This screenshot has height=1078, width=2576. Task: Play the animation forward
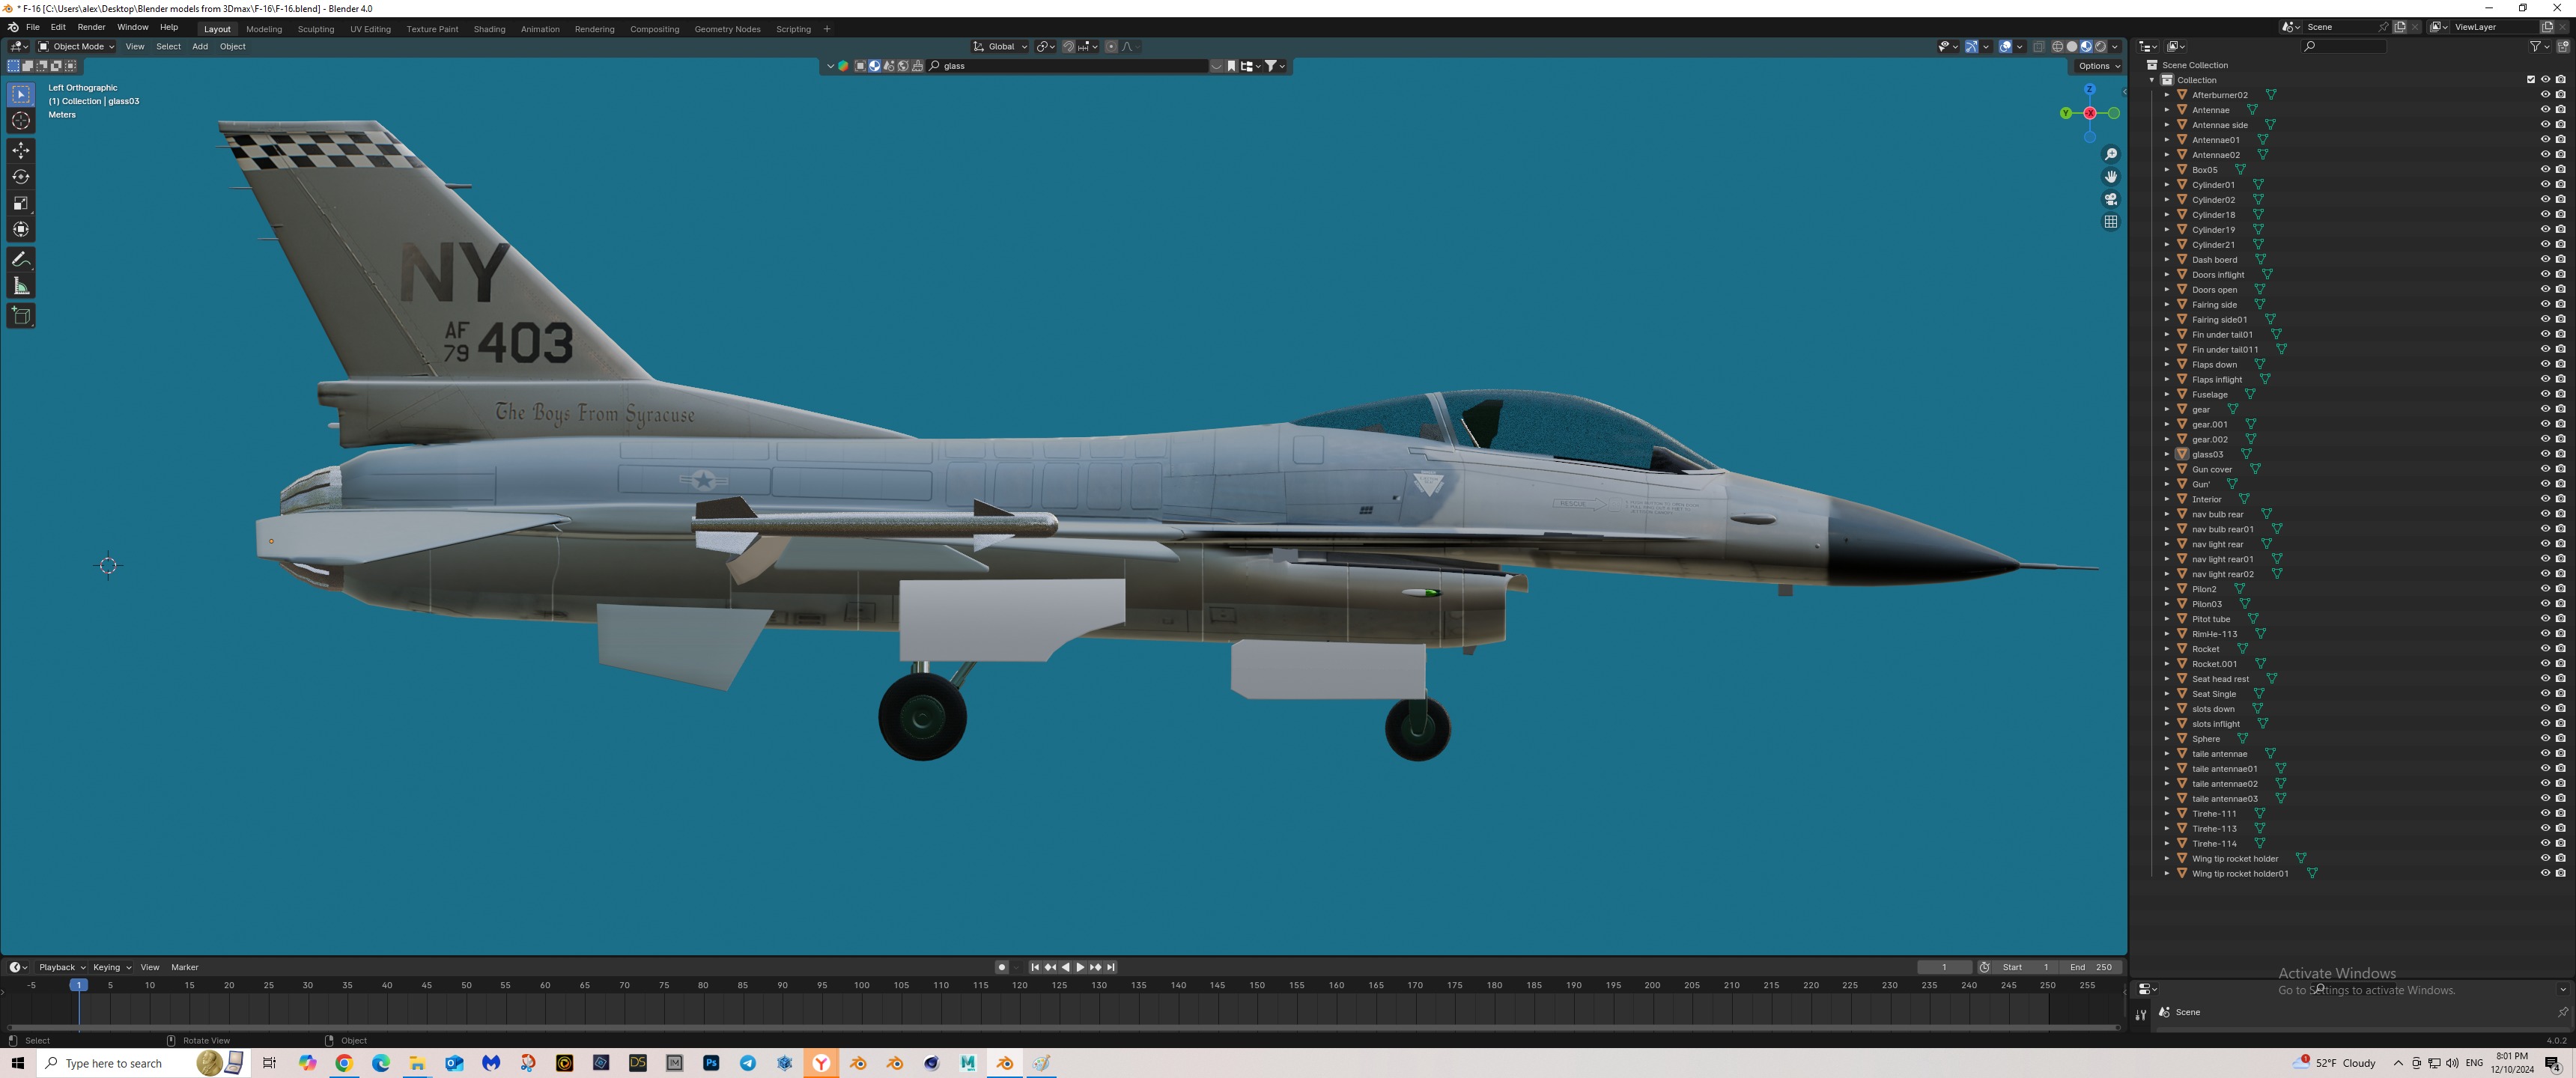pos(1080,967)
